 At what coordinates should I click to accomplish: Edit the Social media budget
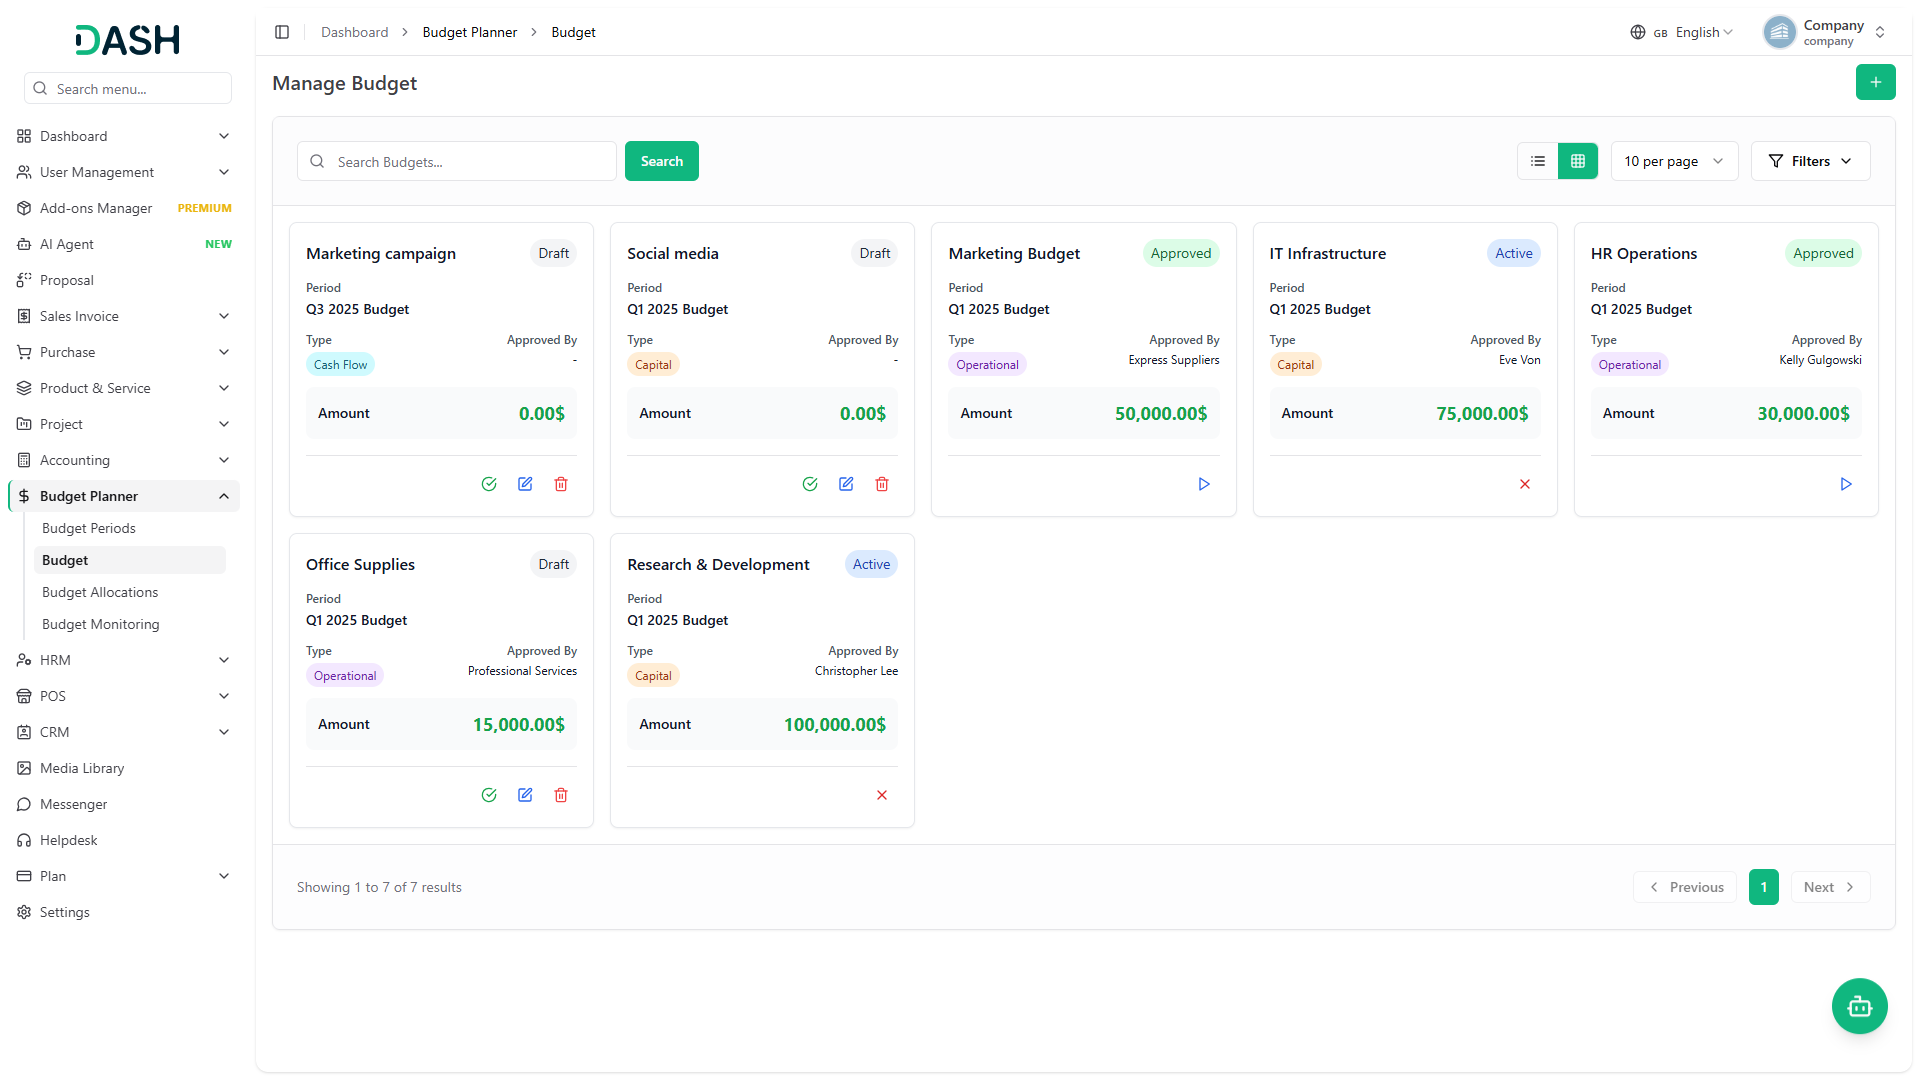(846, 484)
